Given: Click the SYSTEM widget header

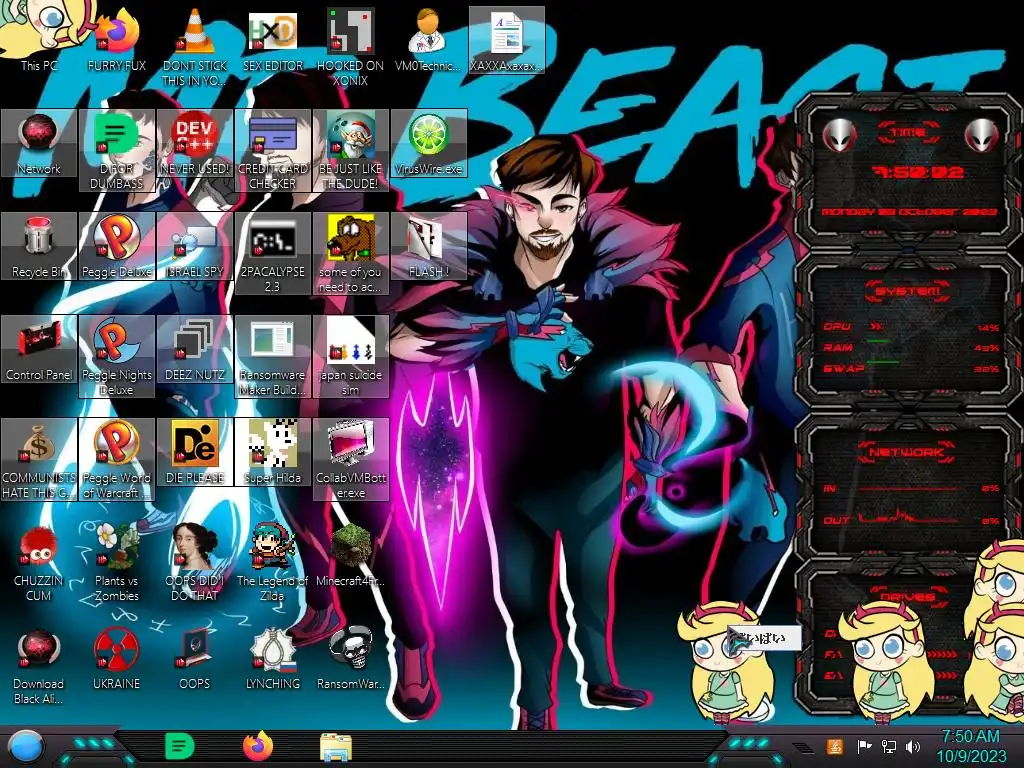Looking at the screenshot, I should [x=908, y=291].
